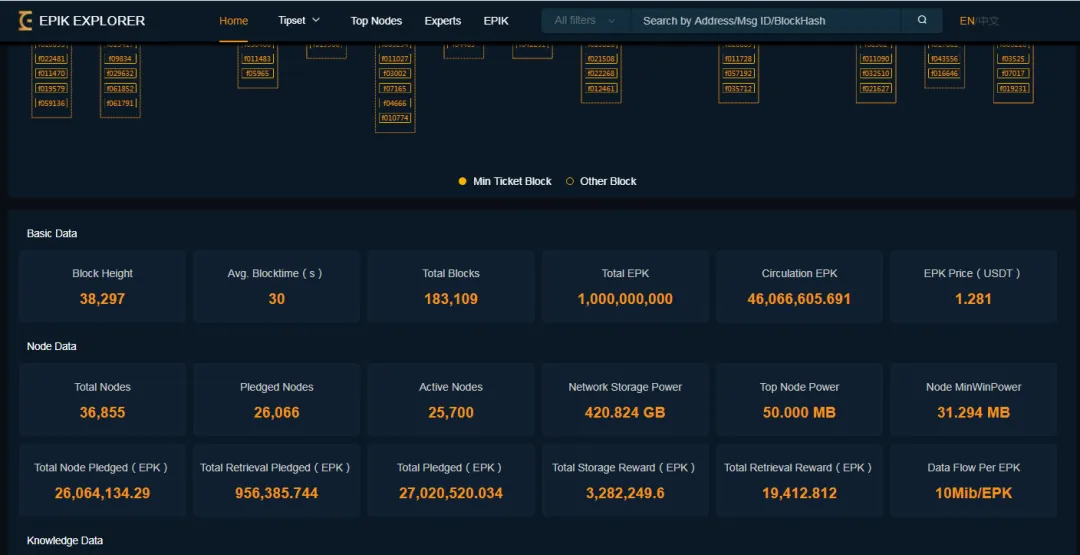1080x555 pixels.
Task: Click Pledged Nodes value 26,066
Action: point(276,412)
